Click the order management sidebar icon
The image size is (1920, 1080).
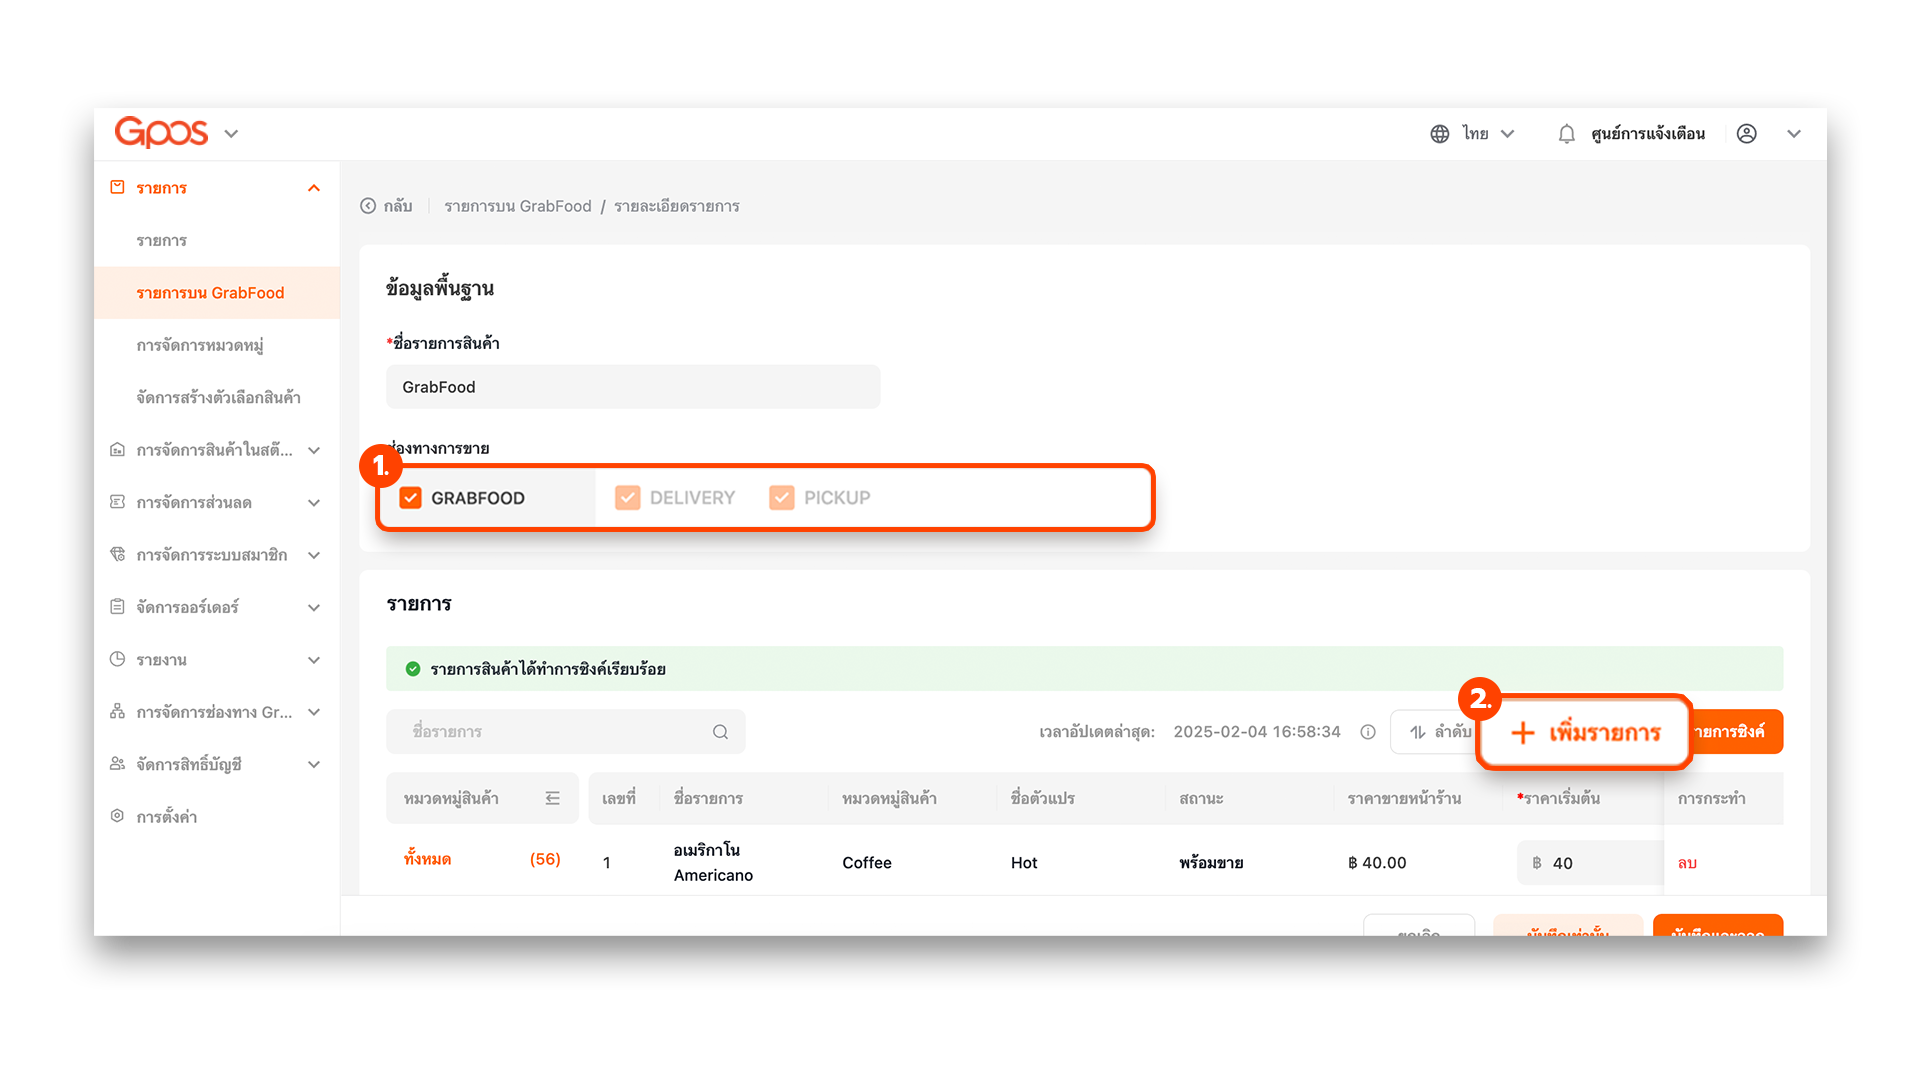(118, 607)
